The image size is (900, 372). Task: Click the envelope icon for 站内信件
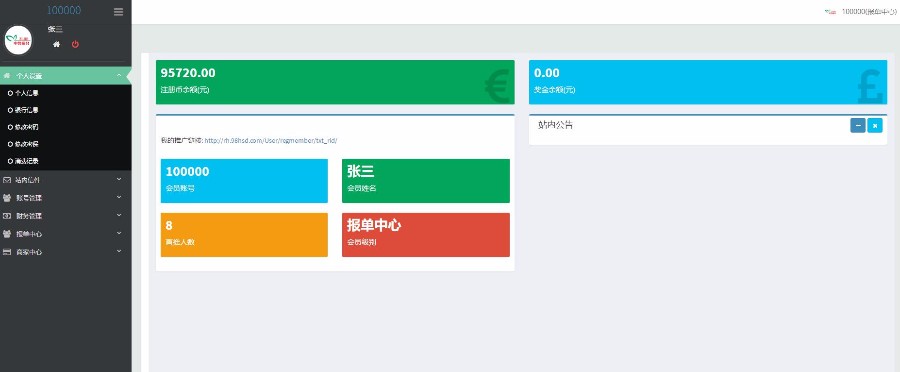tap(7, 180)
